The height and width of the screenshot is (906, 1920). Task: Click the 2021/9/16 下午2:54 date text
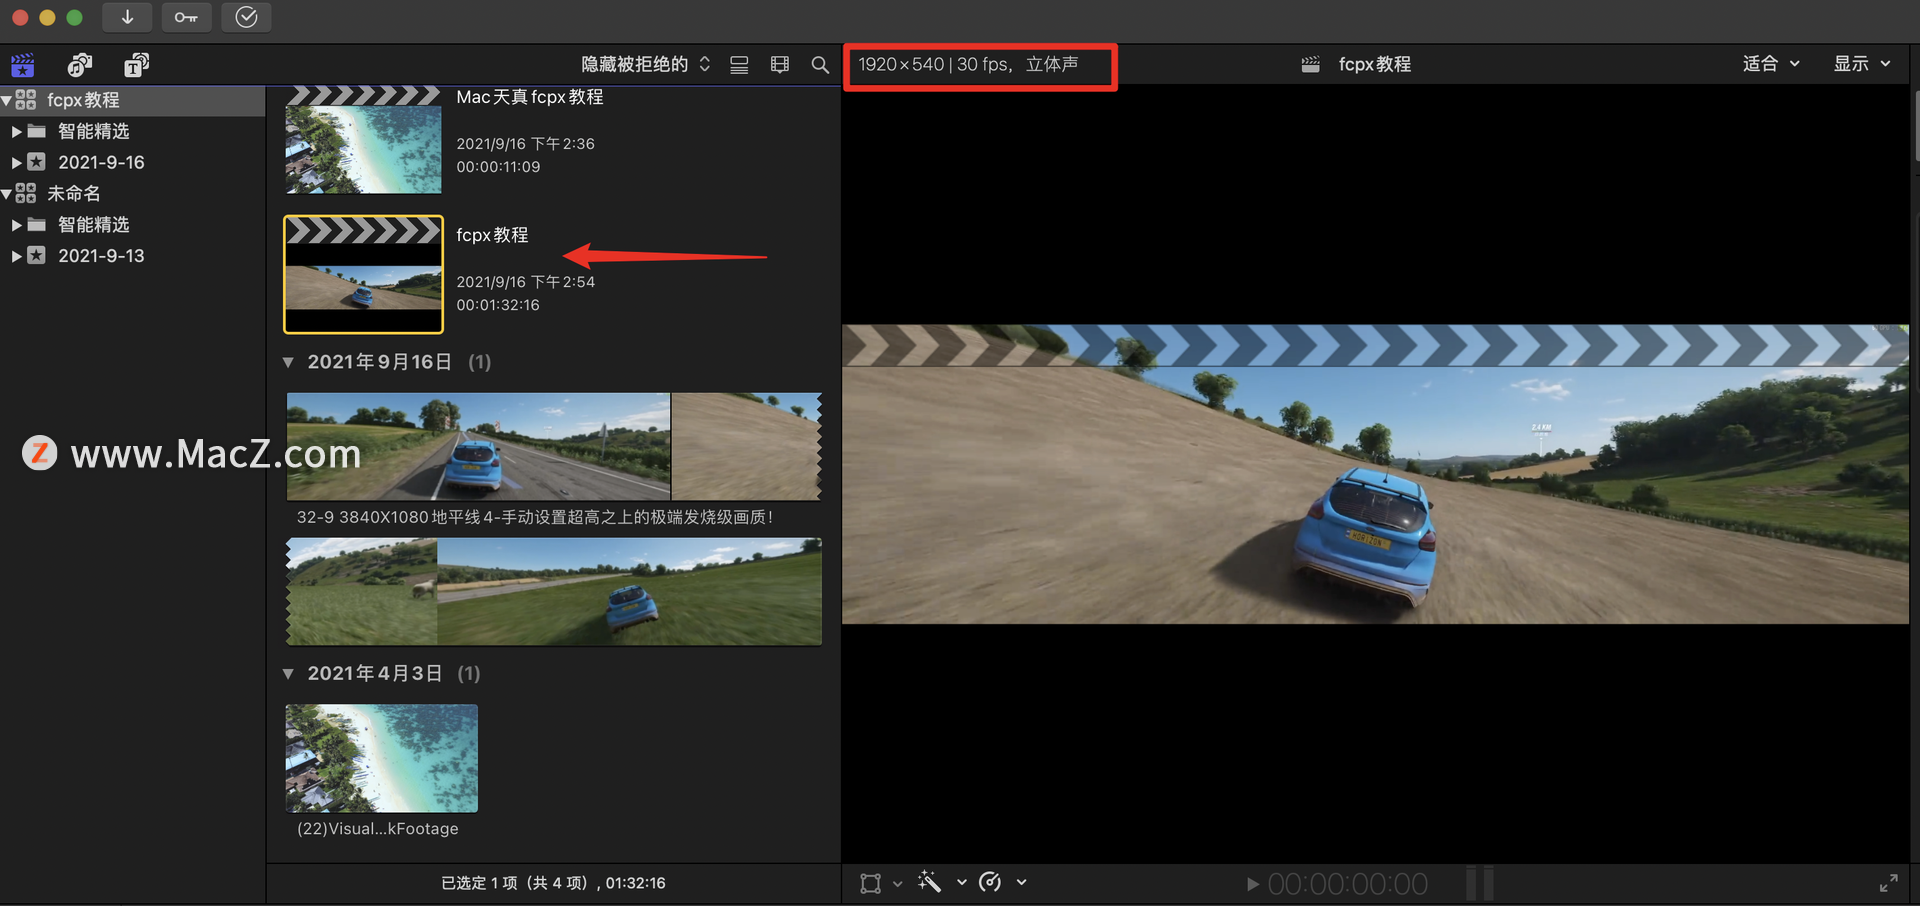(526, 282)
